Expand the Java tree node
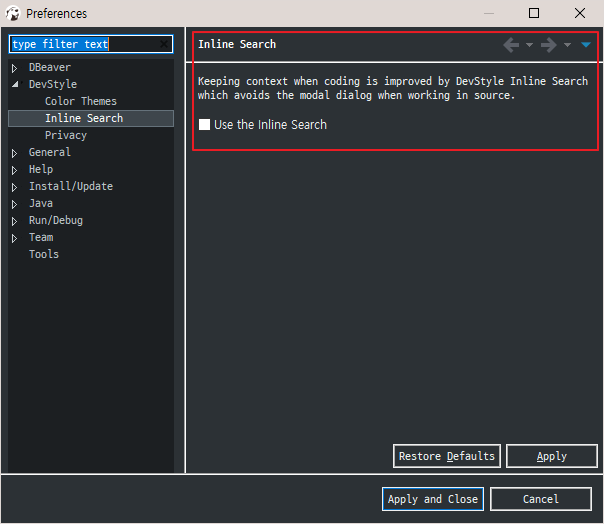 pyautogui.click(x=14, y=204)
